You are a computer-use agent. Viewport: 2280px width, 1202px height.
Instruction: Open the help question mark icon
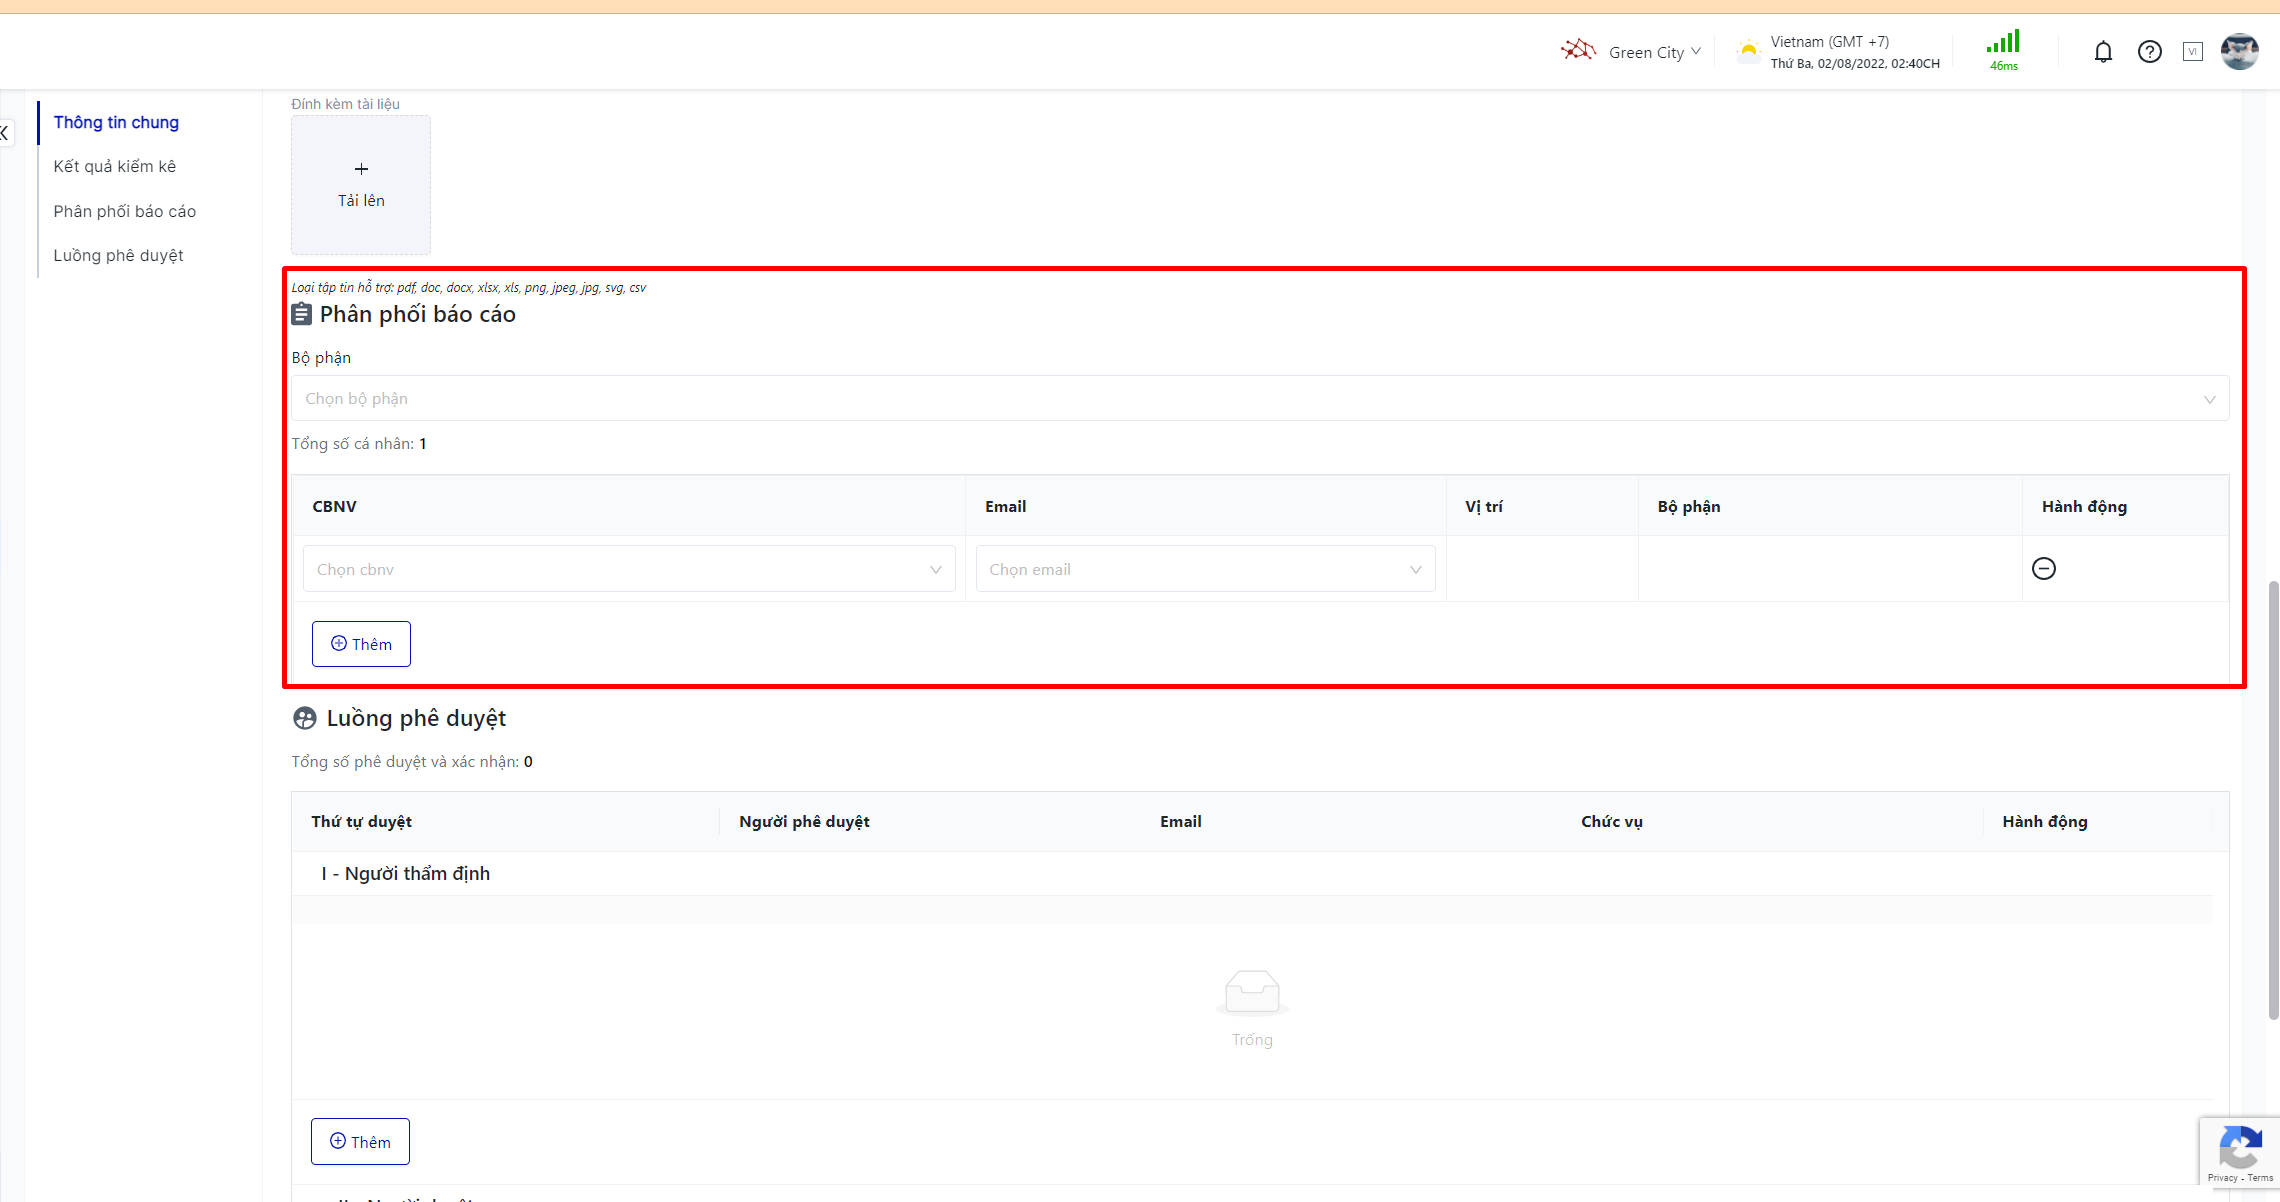tap(2149, 52)
